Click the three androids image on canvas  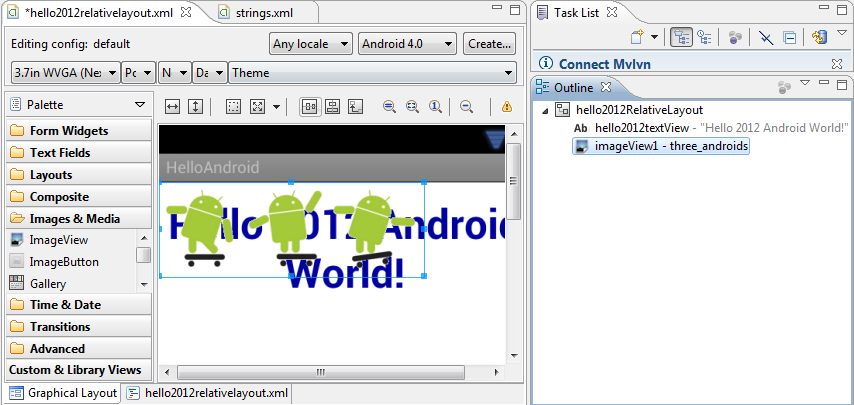(292, 230)
